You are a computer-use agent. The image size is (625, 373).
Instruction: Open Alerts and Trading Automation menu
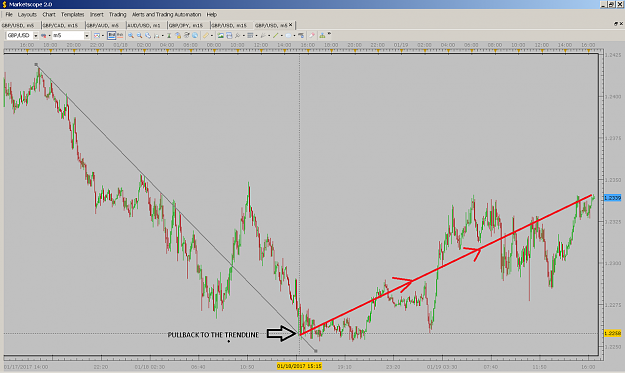tap(166, 14)
